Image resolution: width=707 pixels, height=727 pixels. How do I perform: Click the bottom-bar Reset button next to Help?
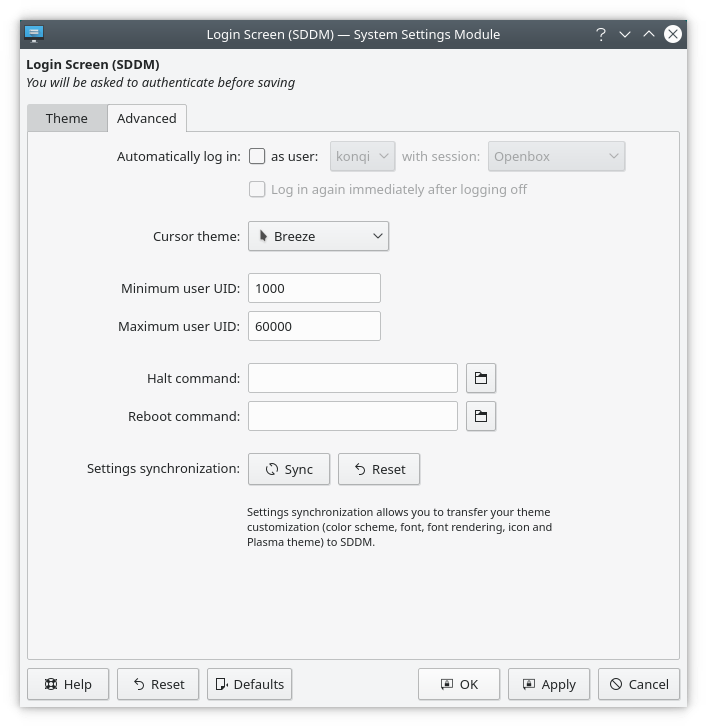click(x=158, y=684)
